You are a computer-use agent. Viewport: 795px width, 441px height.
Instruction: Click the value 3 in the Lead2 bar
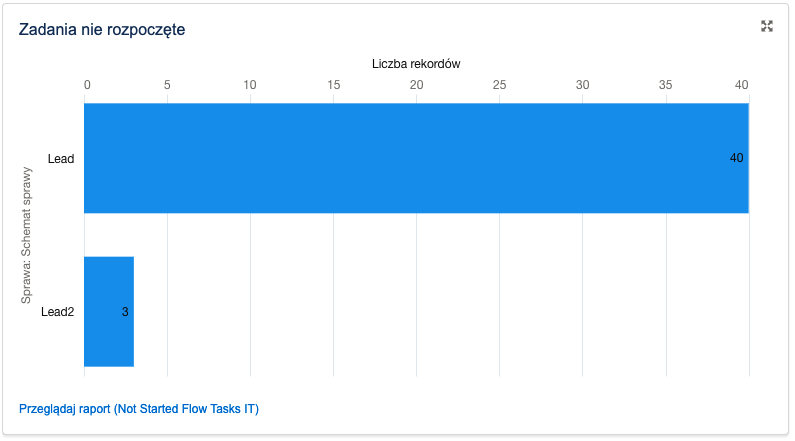(x=125, y=312)
